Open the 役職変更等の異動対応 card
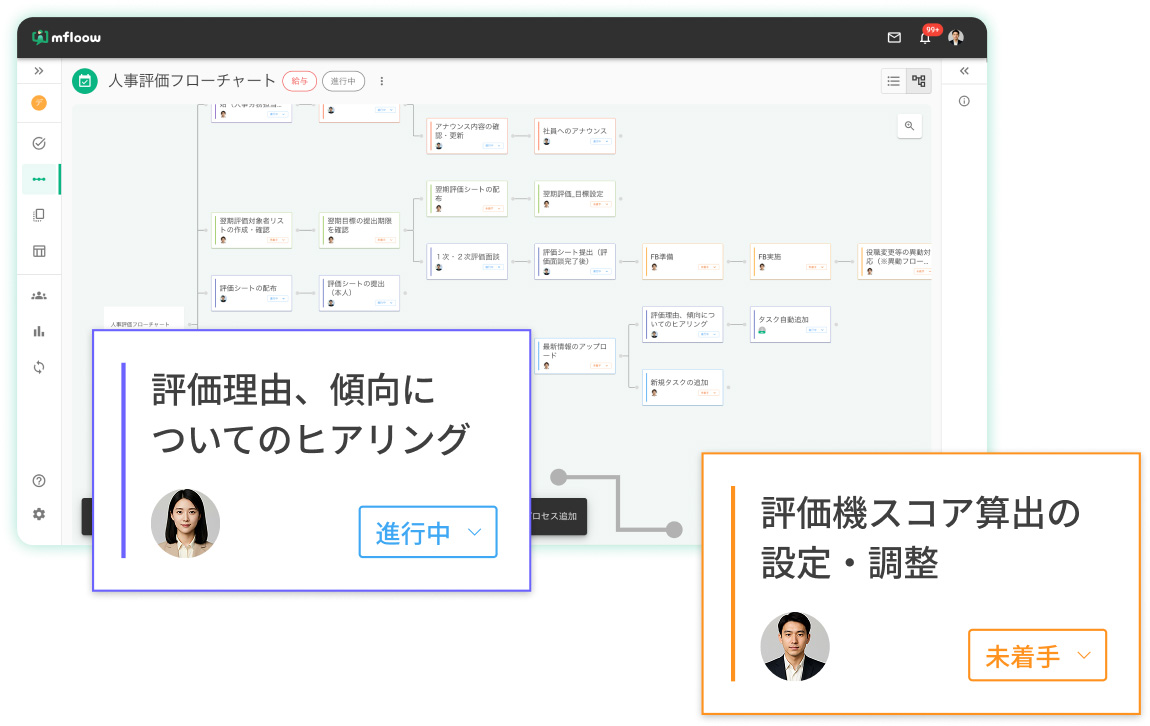 [x=895, y=262]
